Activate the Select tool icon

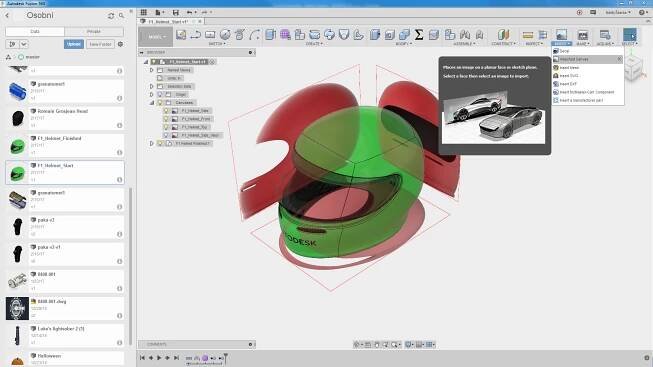(630, 35)
